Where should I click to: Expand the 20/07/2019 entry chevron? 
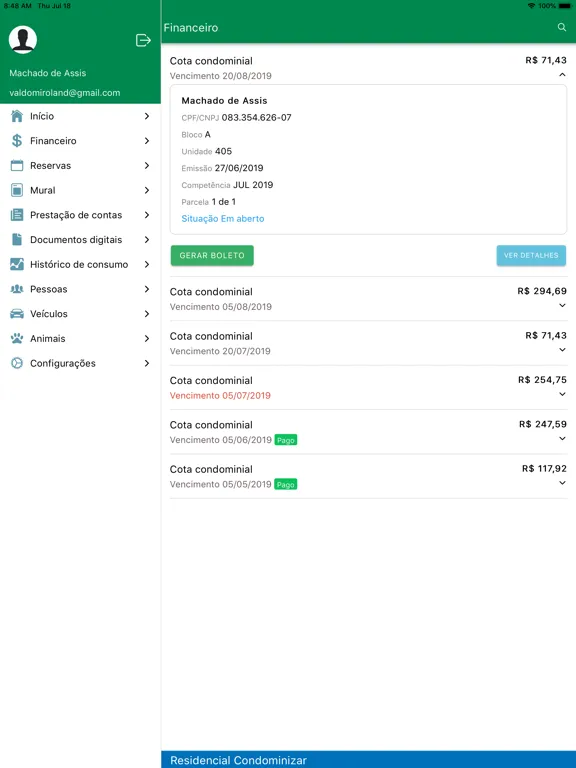coord(562,350)
